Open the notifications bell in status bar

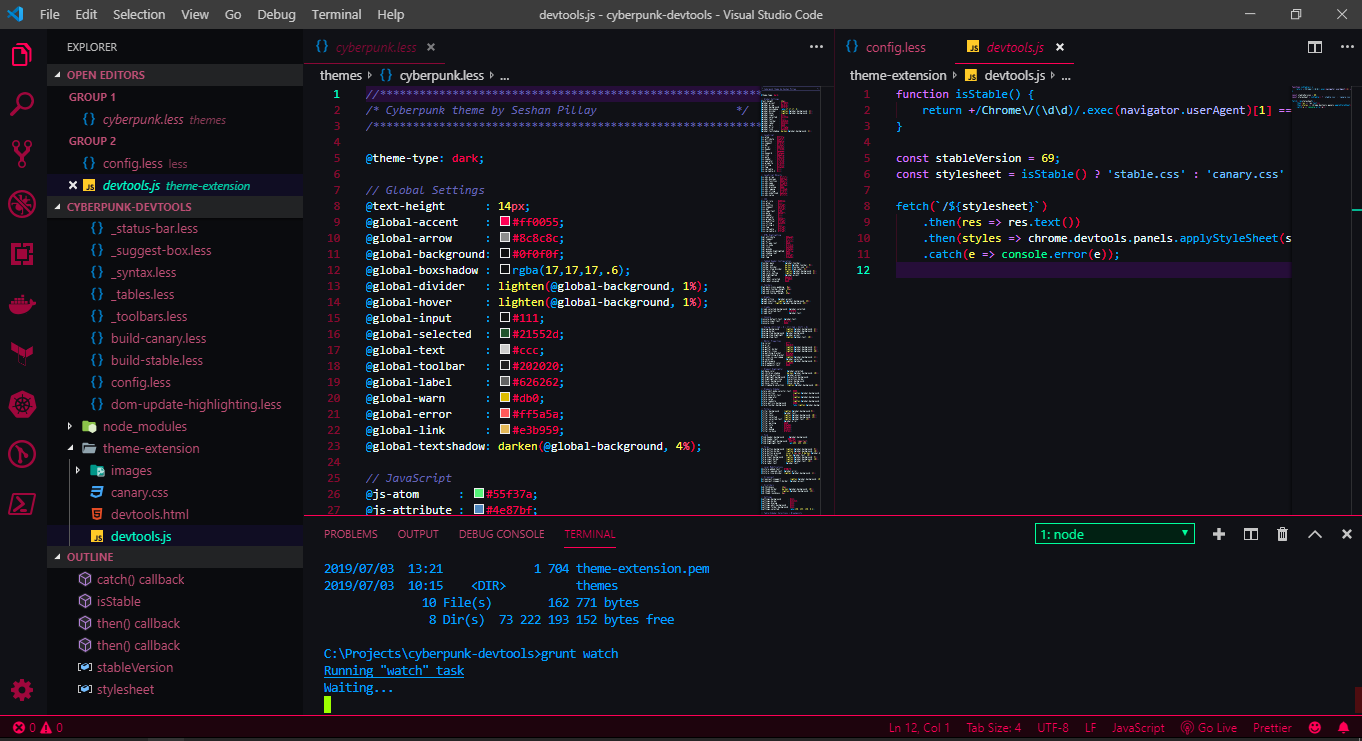tap(1345, 728)
